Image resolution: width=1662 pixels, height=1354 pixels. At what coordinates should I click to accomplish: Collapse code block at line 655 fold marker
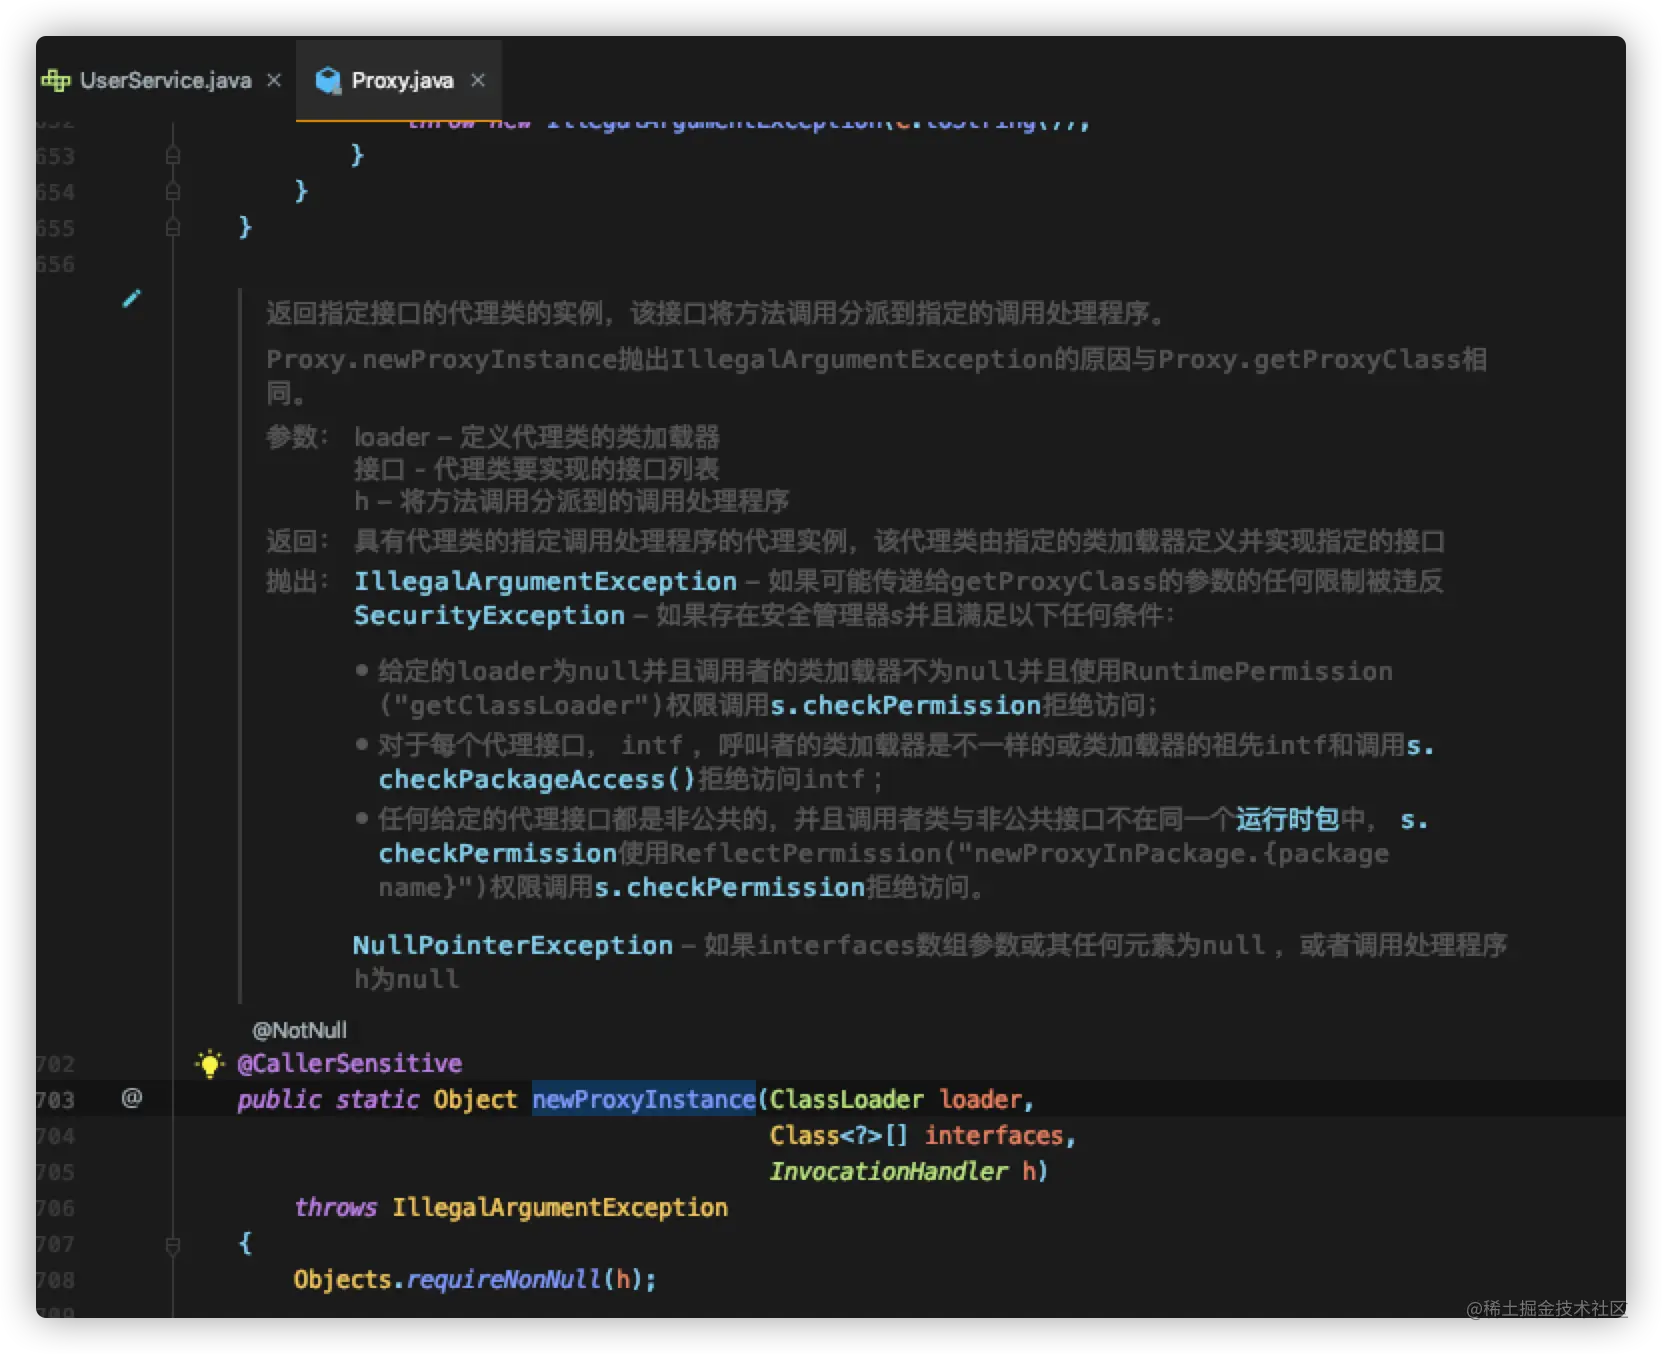[173, 227]
